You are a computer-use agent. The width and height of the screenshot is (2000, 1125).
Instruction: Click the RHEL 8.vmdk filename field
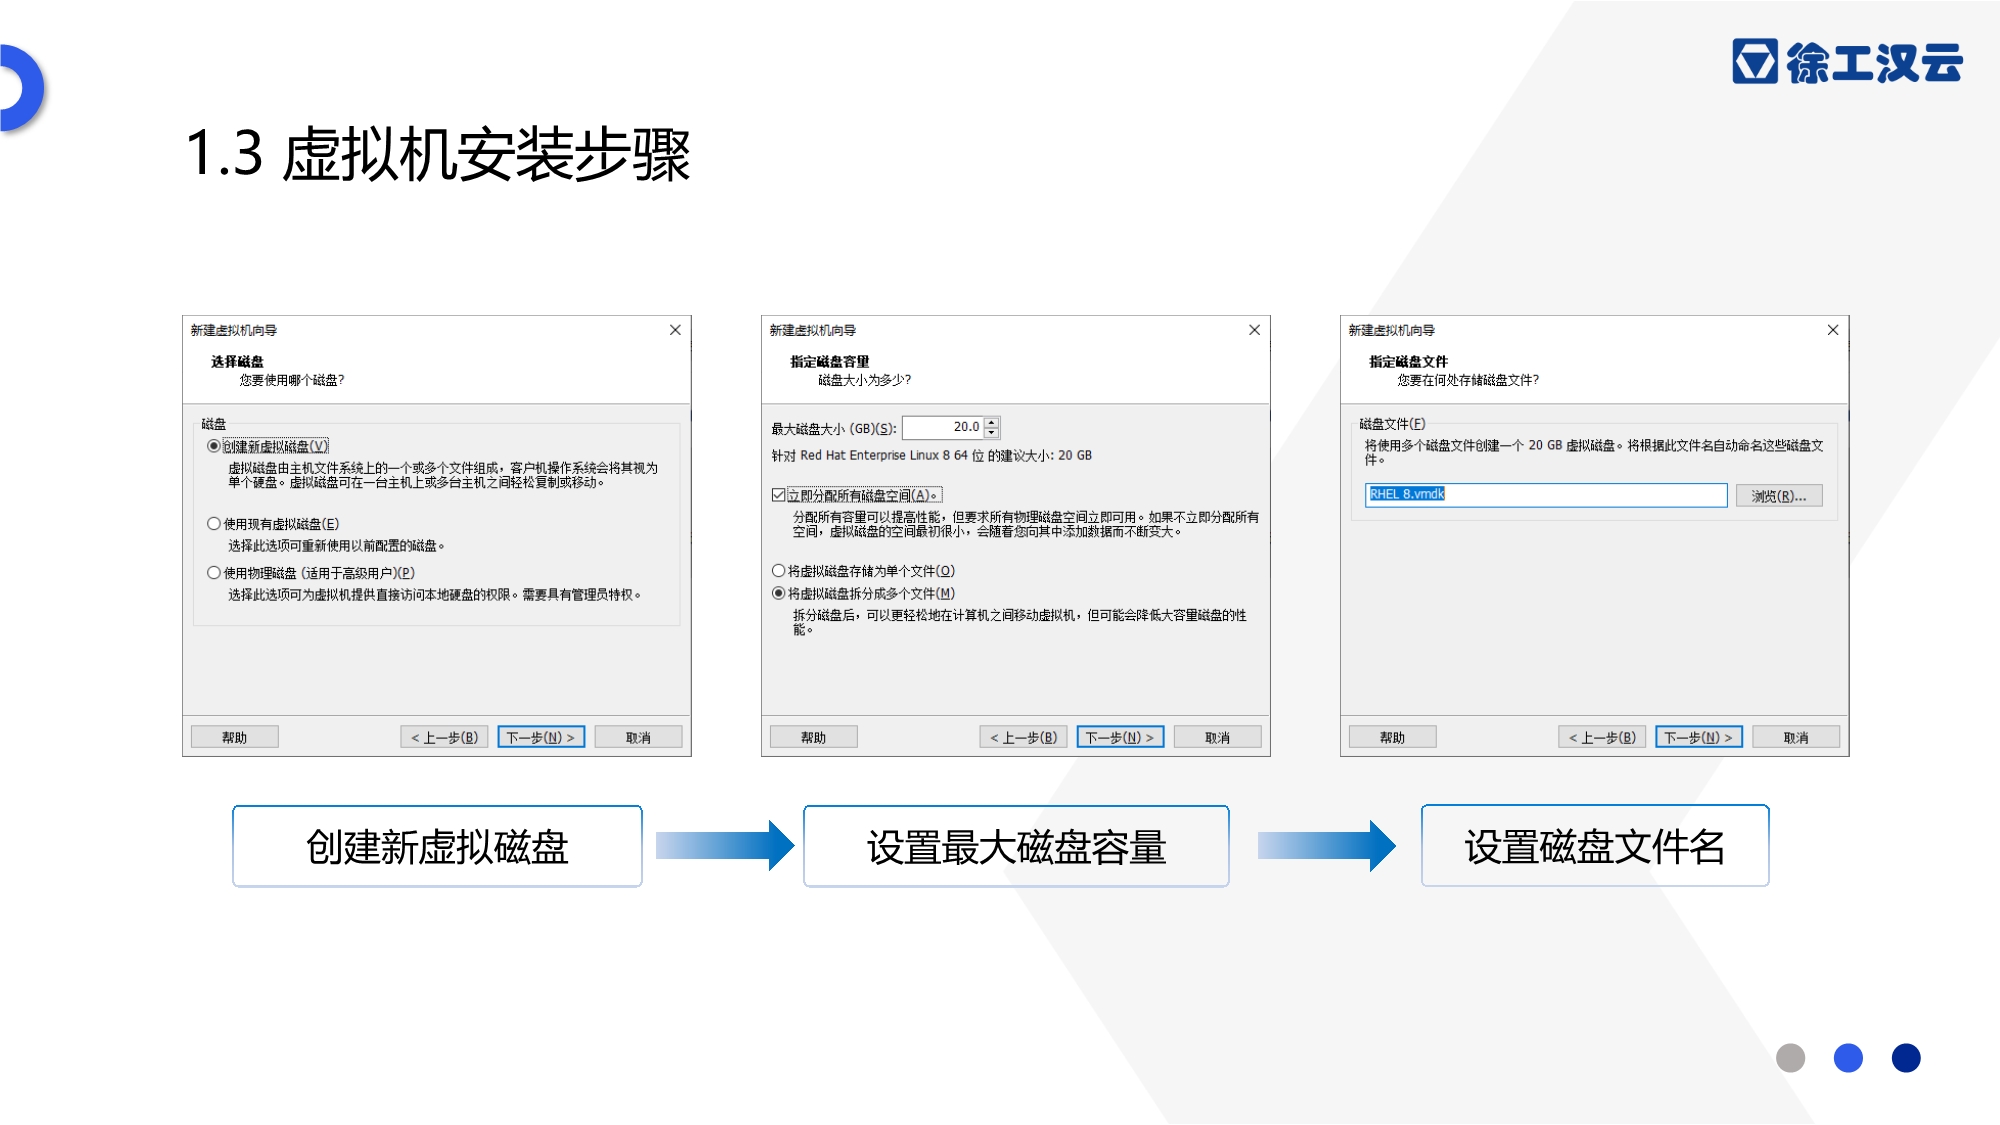[x=1545, y=495]
